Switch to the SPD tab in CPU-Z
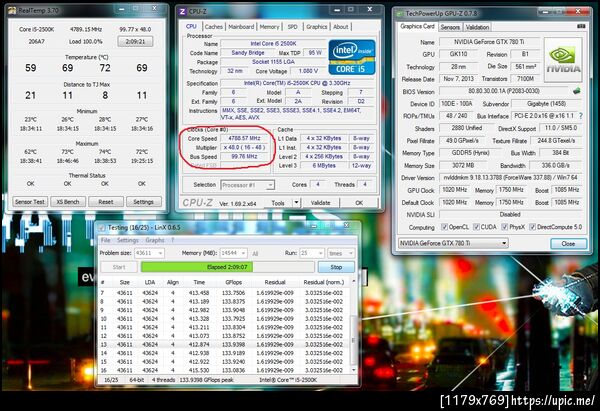Image resolution: width=600 pixels, height=411 pixels. [x=292, y=27]
